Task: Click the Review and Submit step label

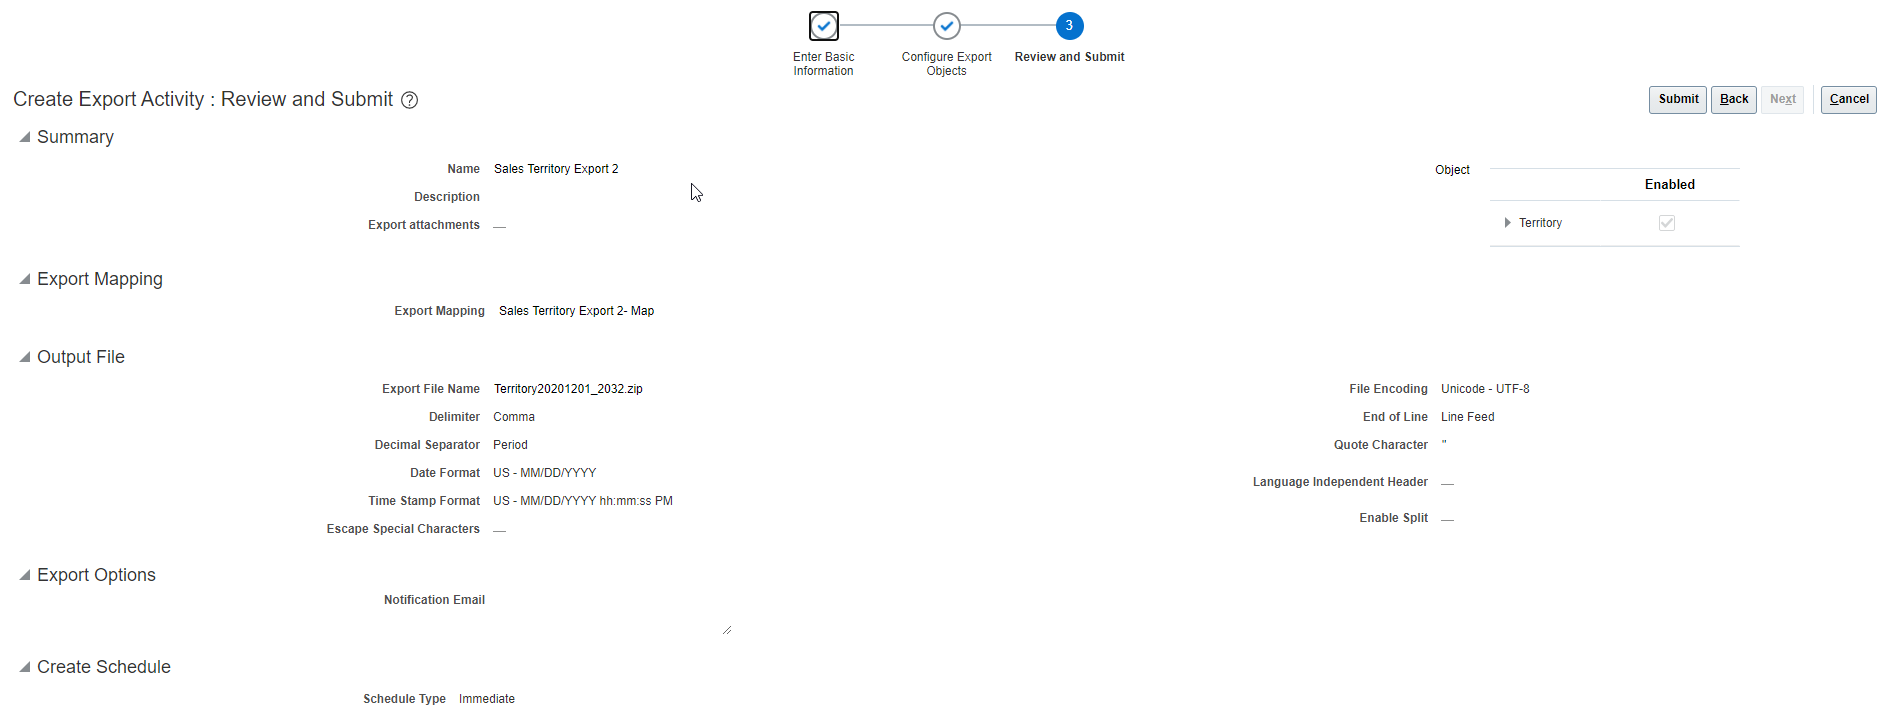Action: (x=1069, y=57)
